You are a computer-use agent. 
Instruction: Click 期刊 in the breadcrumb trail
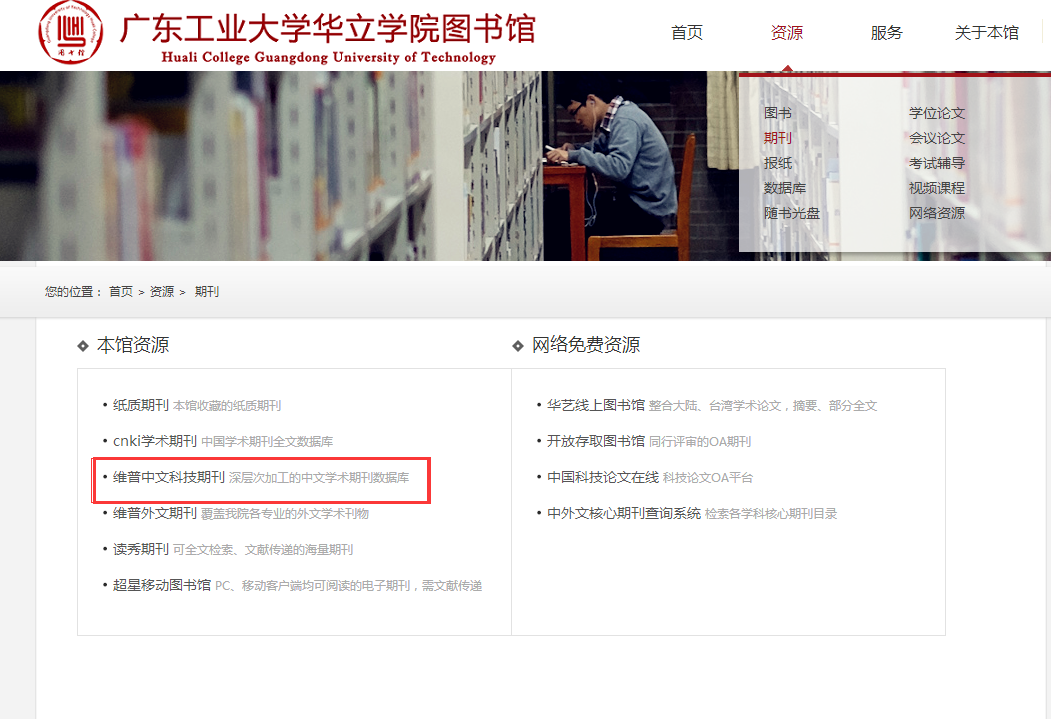click(x=206, y=291)
